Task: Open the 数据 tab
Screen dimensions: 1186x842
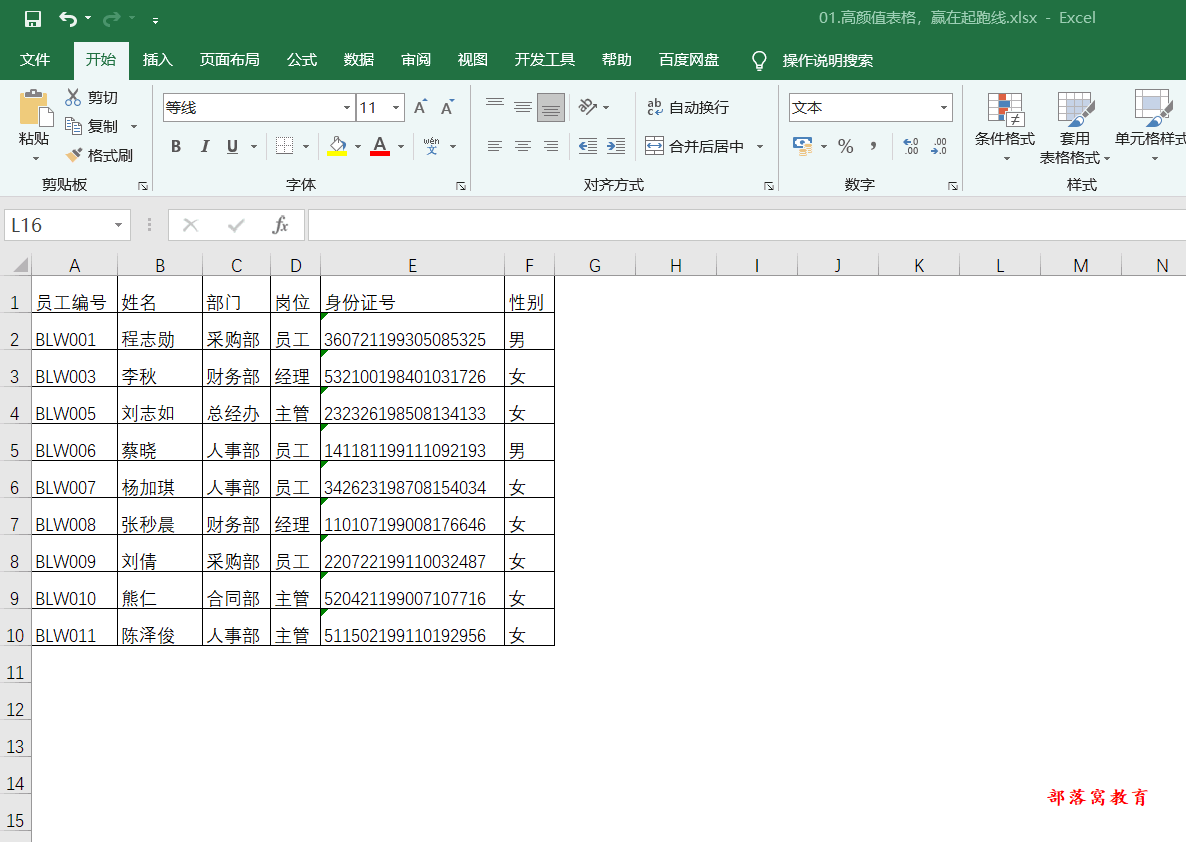Action: pos(359,60)
